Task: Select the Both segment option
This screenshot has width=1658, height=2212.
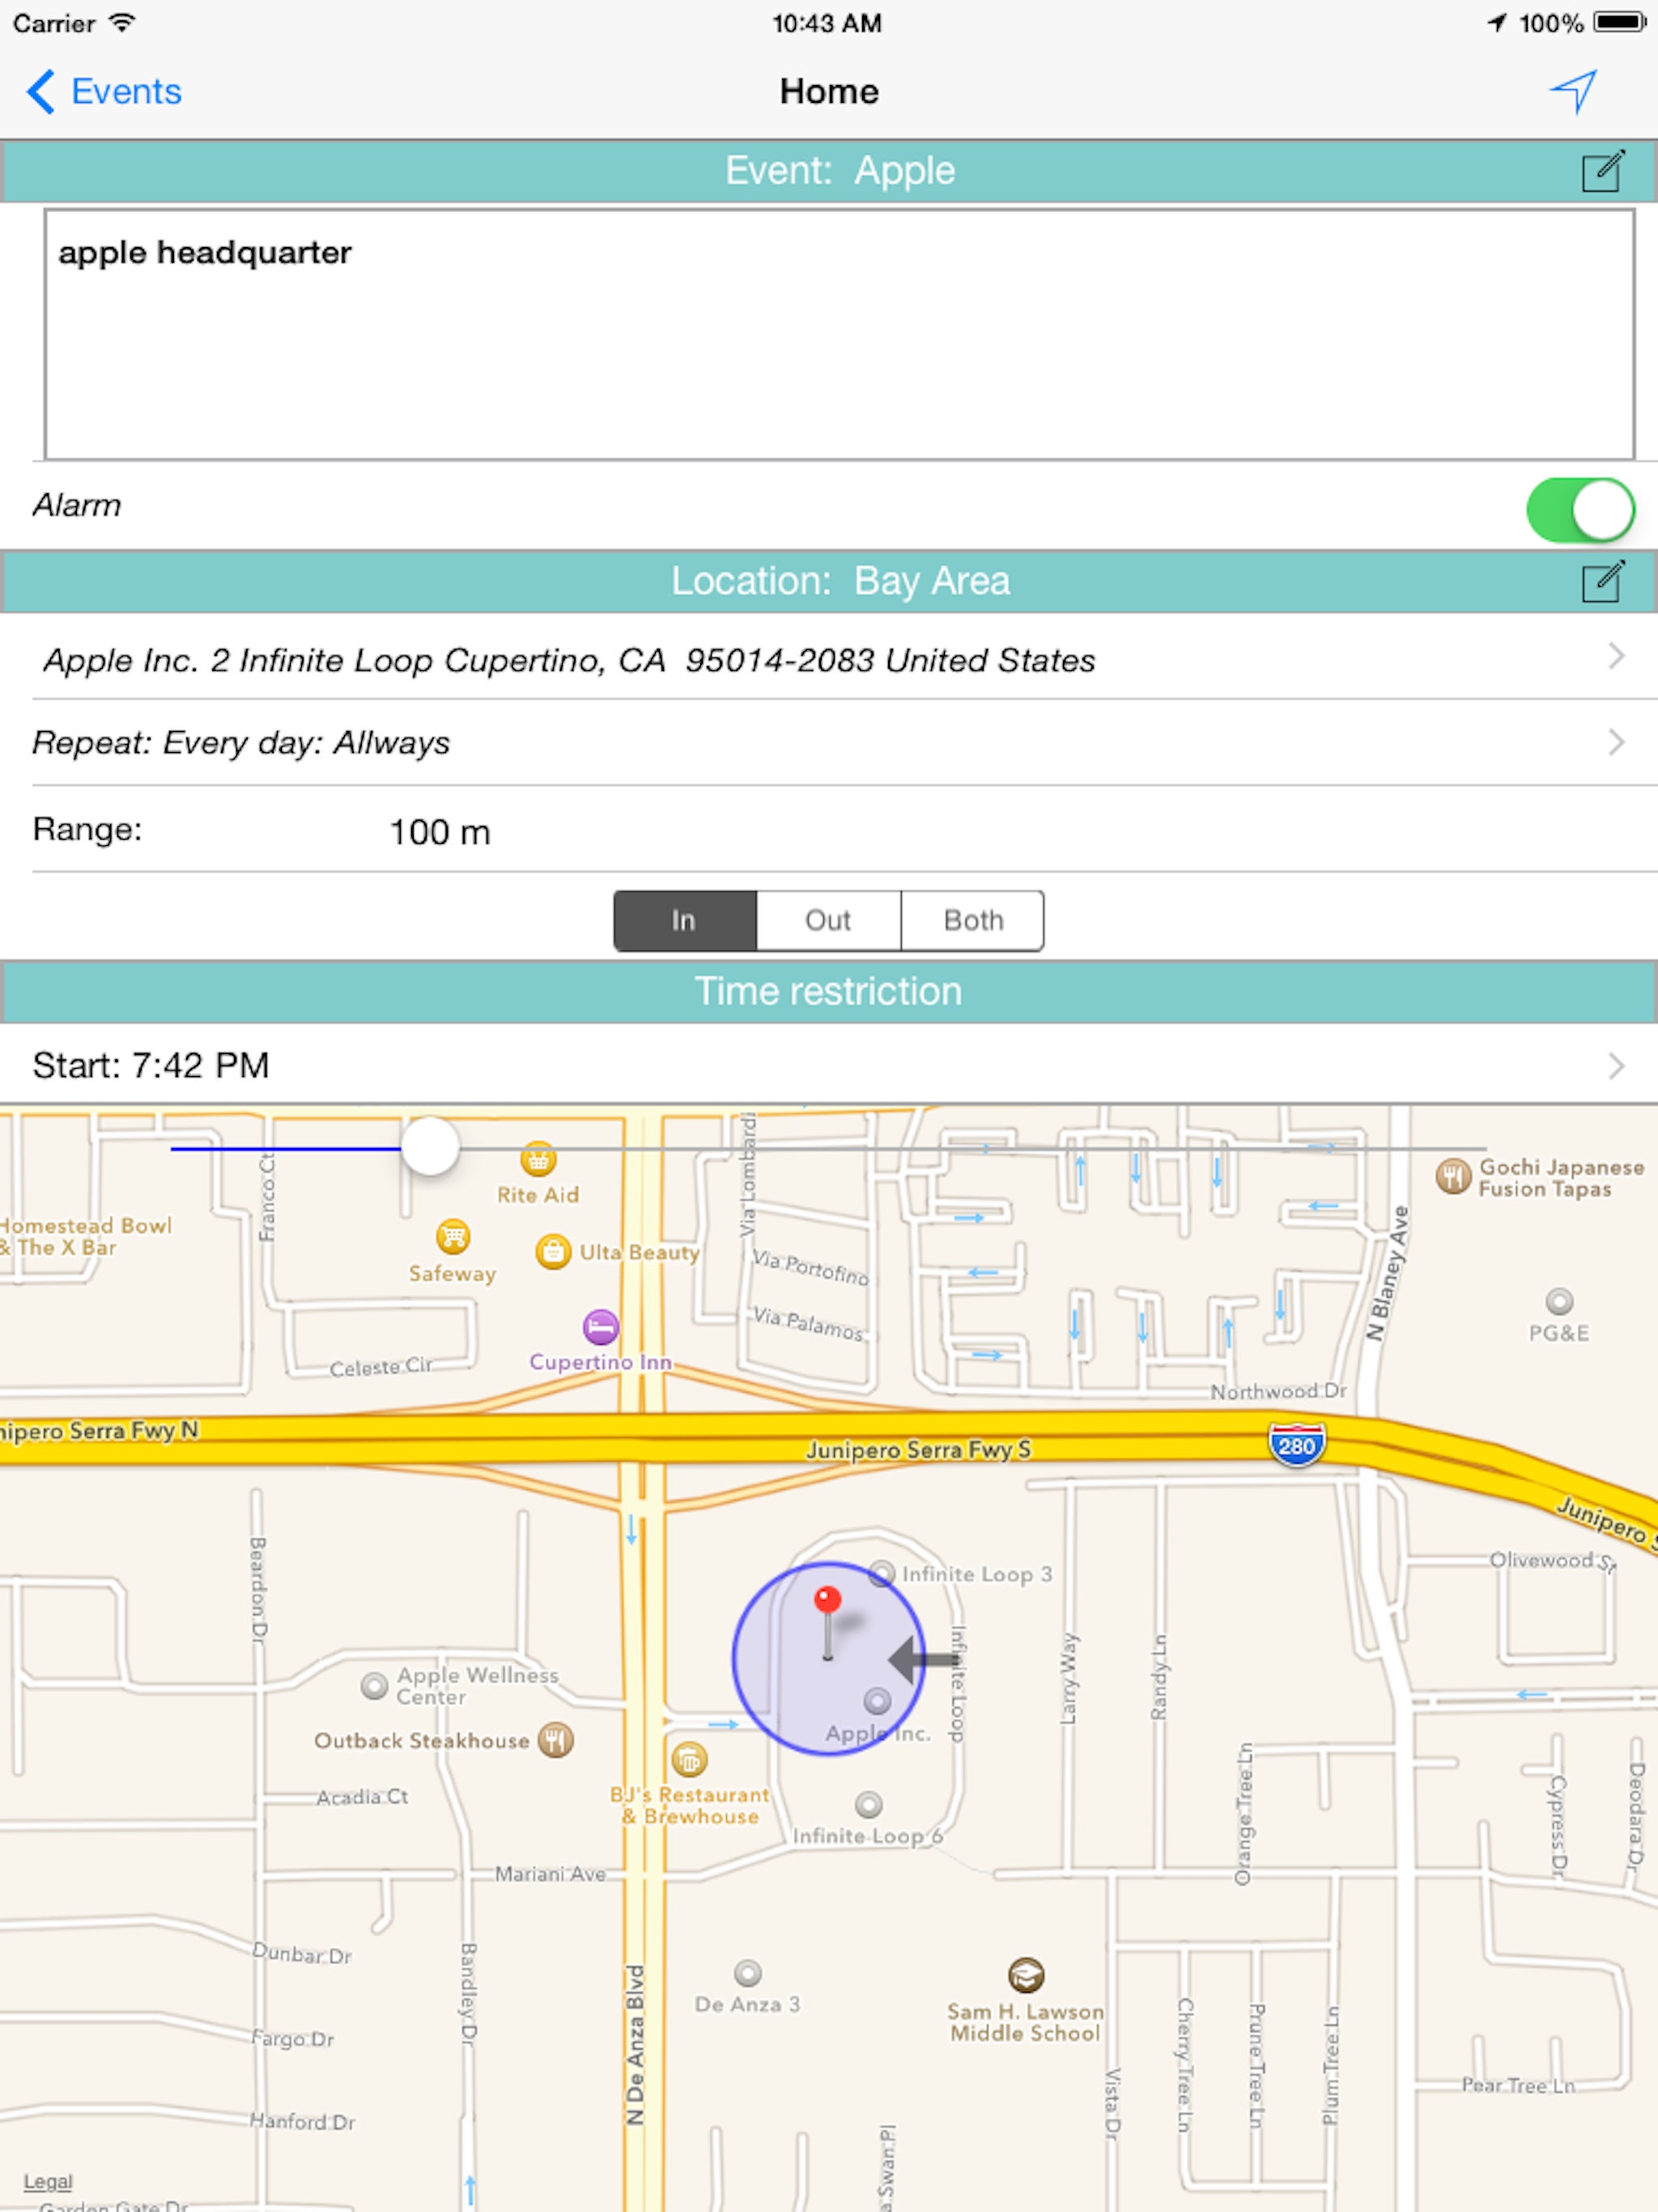Action: pos(972,920)
